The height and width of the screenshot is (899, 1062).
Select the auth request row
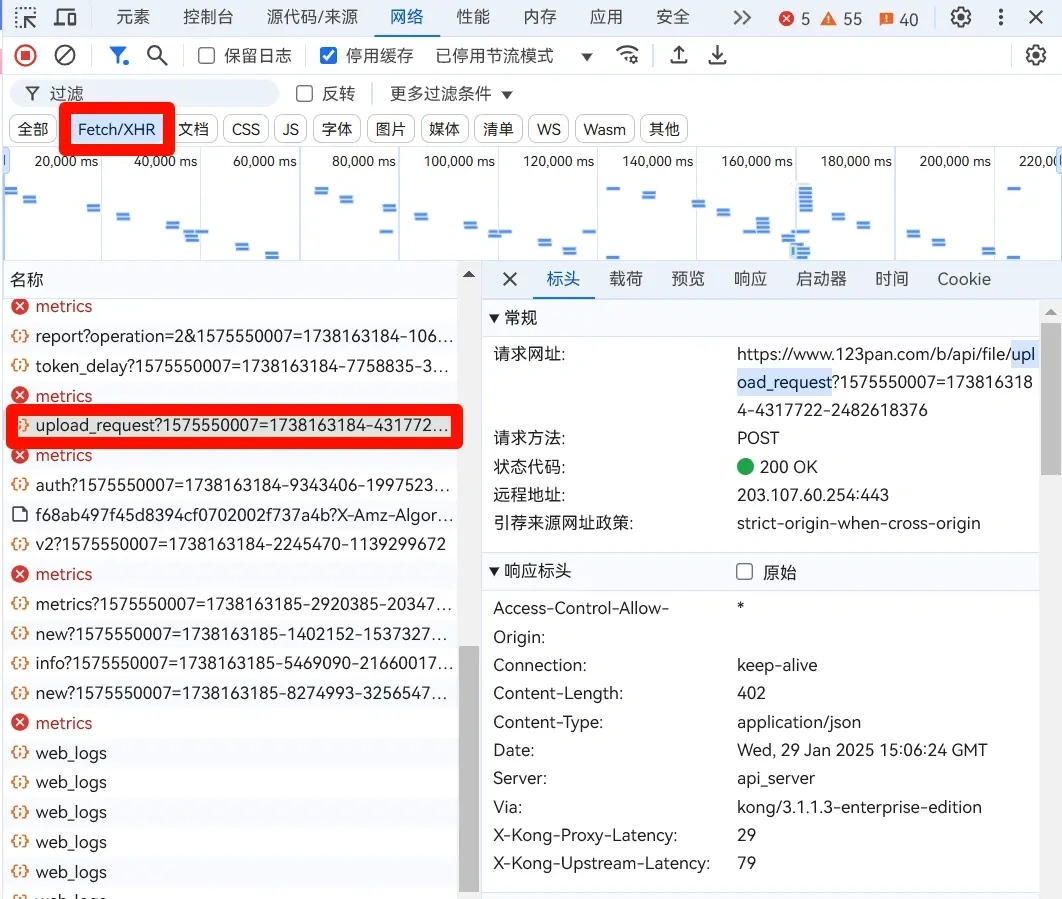230,485
